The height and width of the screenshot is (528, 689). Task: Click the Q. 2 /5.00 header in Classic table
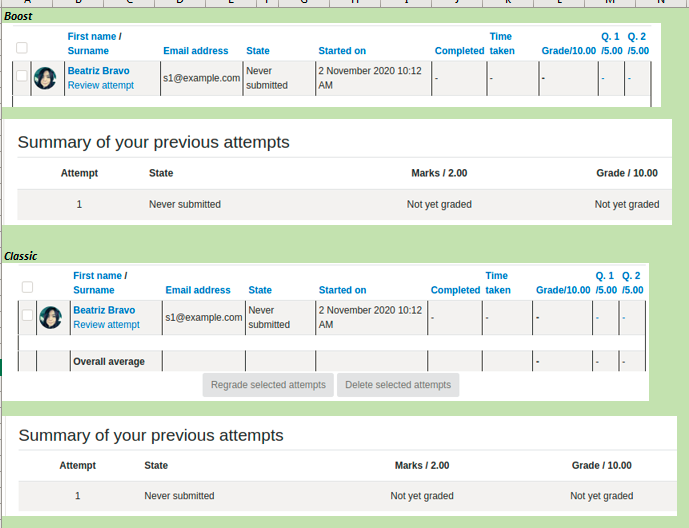pos(633,283)
